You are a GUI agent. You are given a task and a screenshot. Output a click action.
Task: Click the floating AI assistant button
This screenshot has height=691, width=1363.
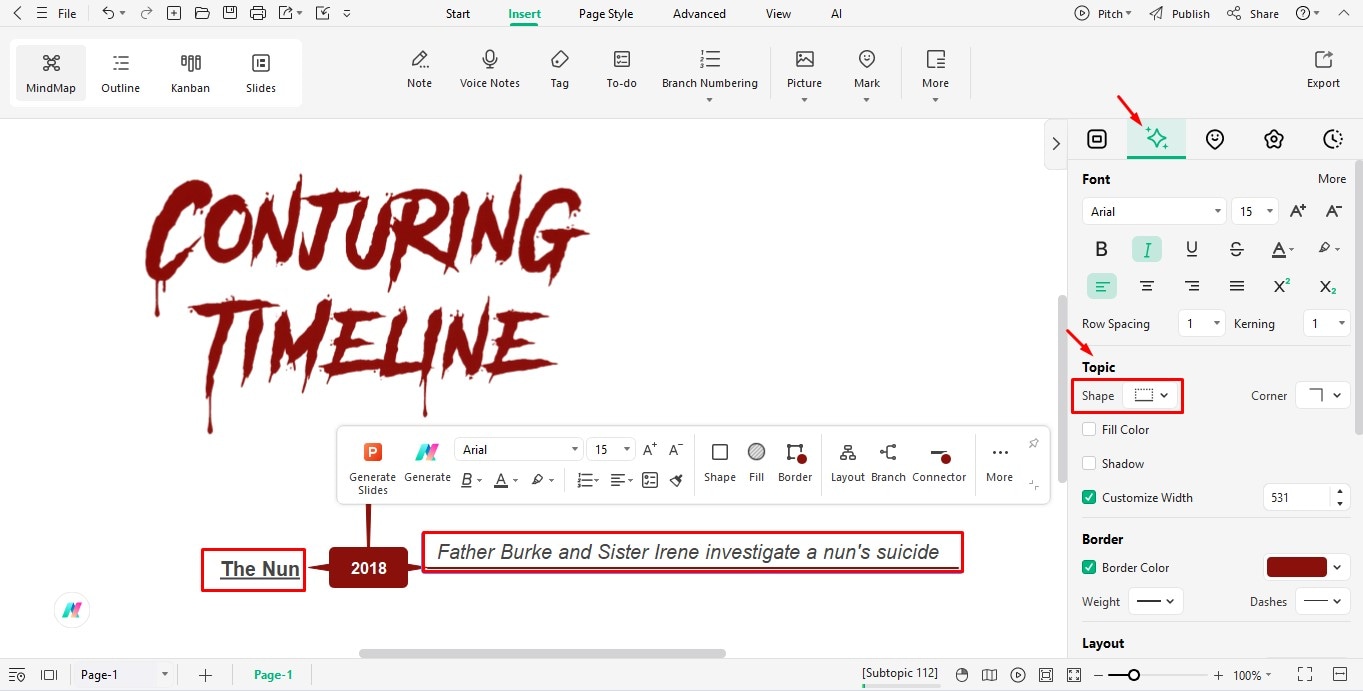pyautogui.click(x=72, y=610)
